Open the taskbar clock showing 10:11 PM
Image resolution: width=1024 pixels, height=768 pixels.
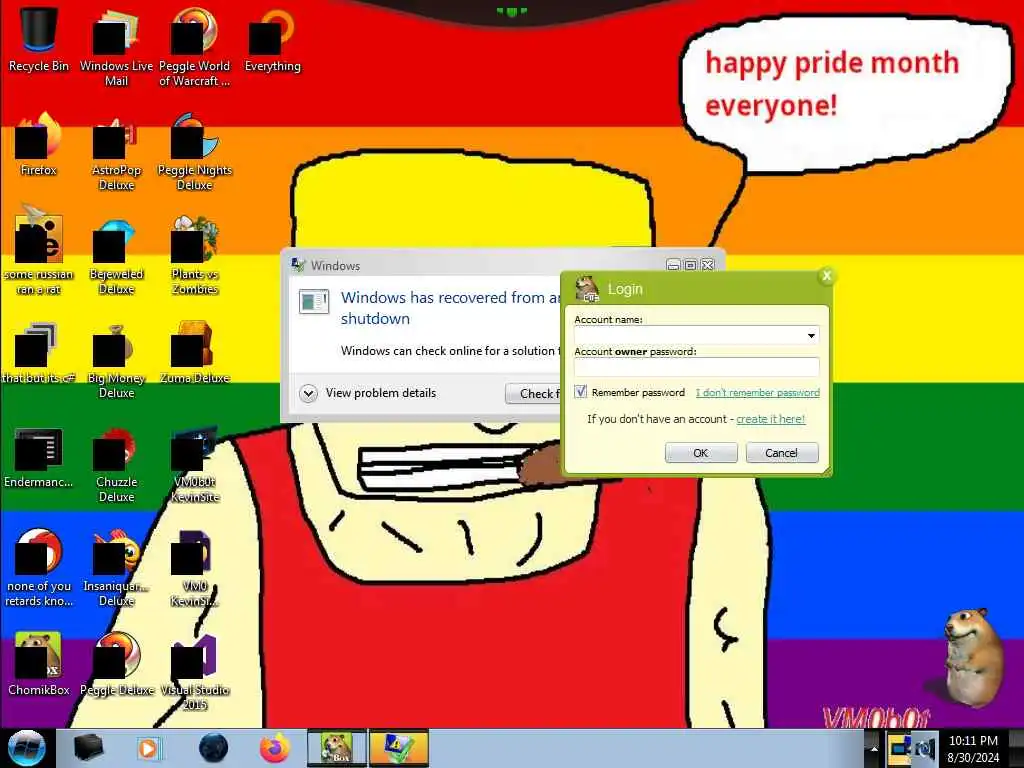coord(973,748)
